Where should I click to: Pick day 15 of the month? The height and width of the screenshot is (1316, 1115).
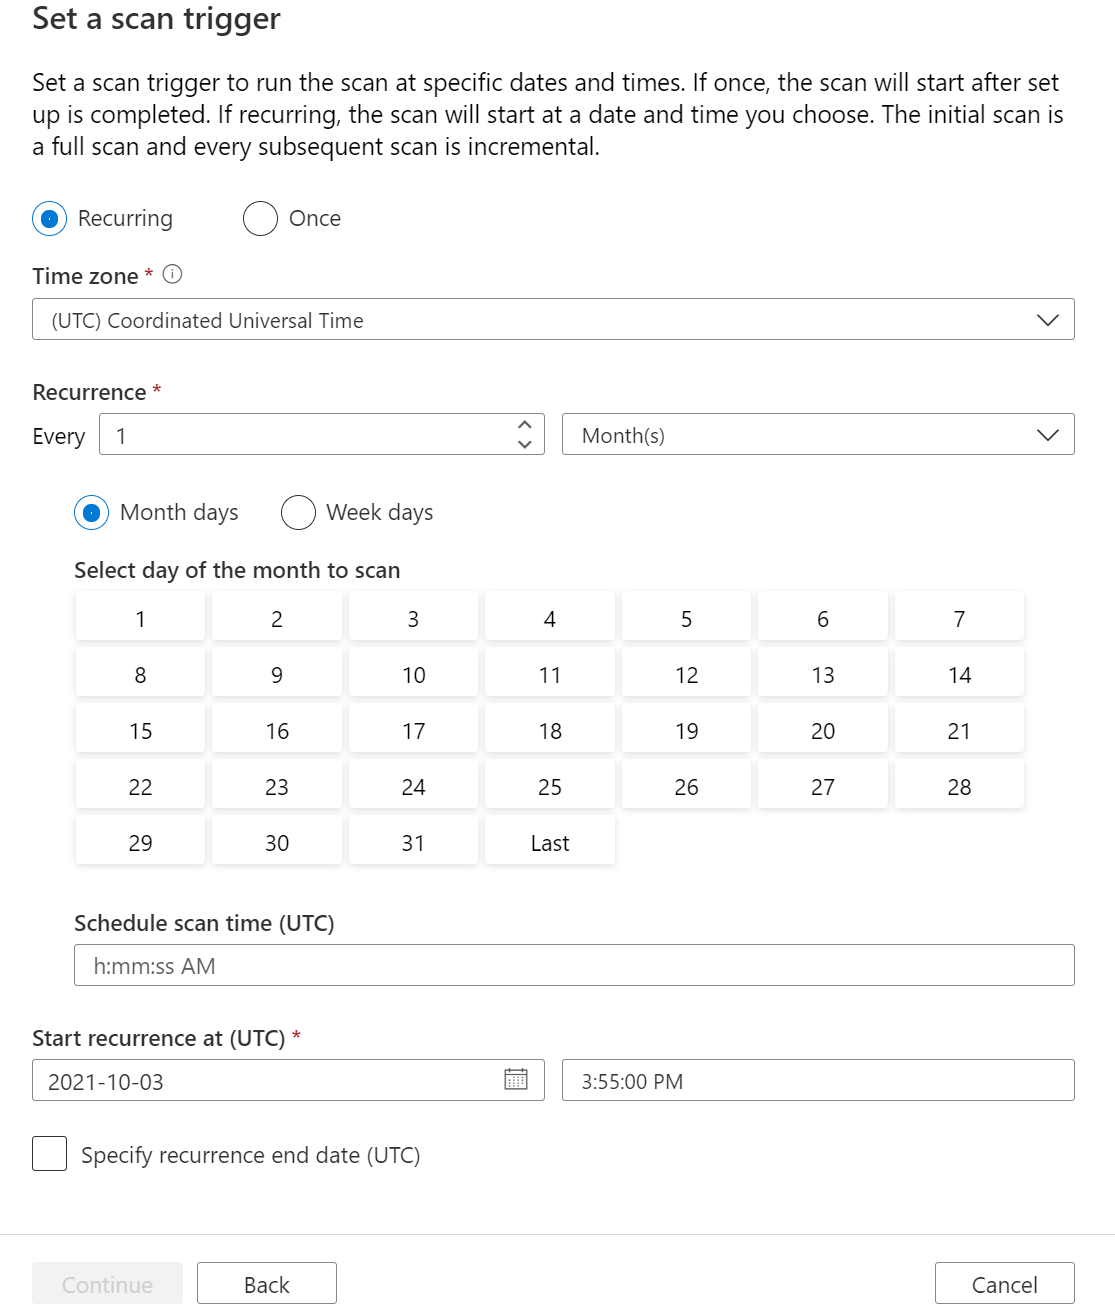(x=140, y=731)
